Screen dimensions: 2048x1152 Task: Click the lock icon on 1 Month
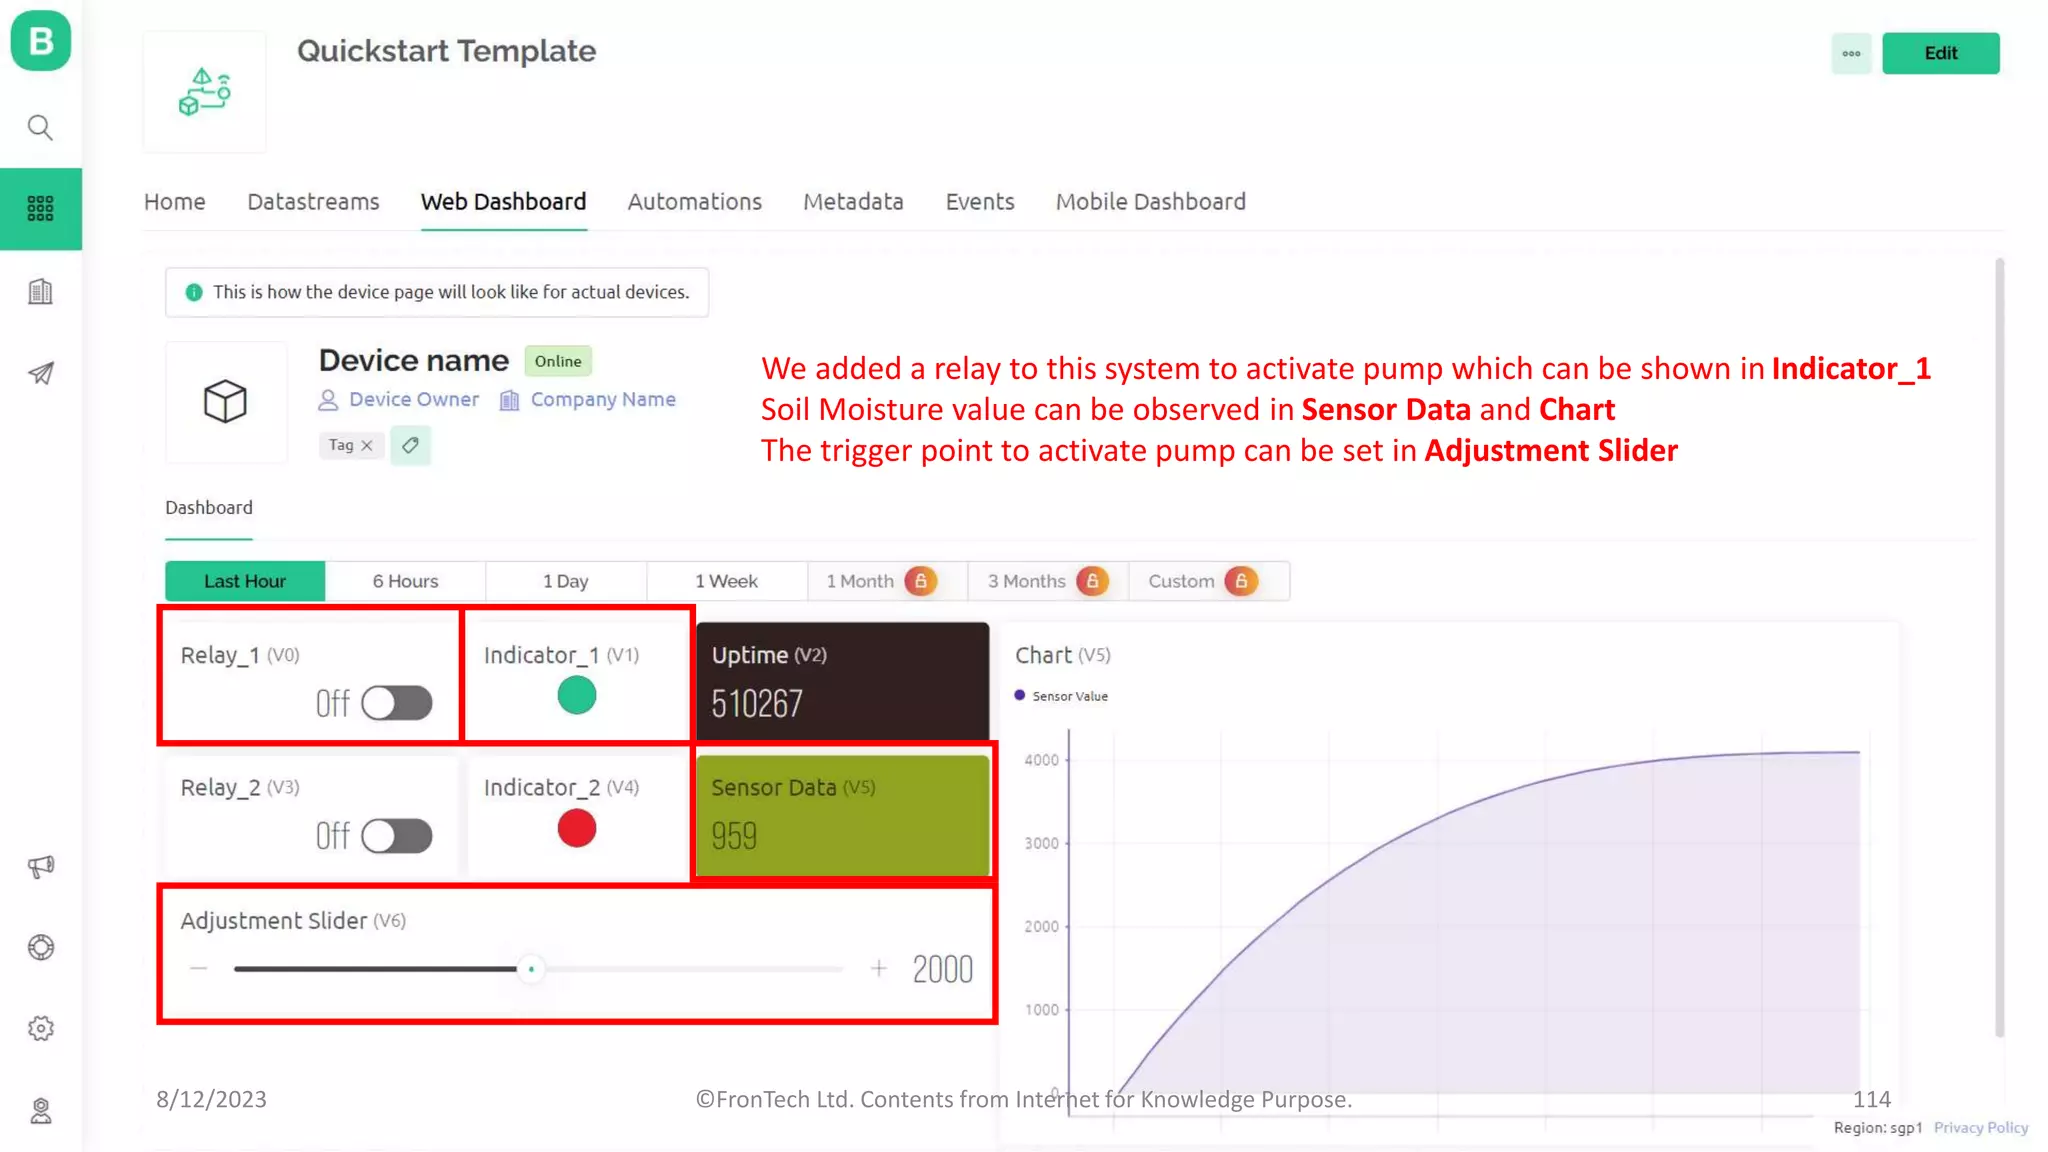coord(921,581)
